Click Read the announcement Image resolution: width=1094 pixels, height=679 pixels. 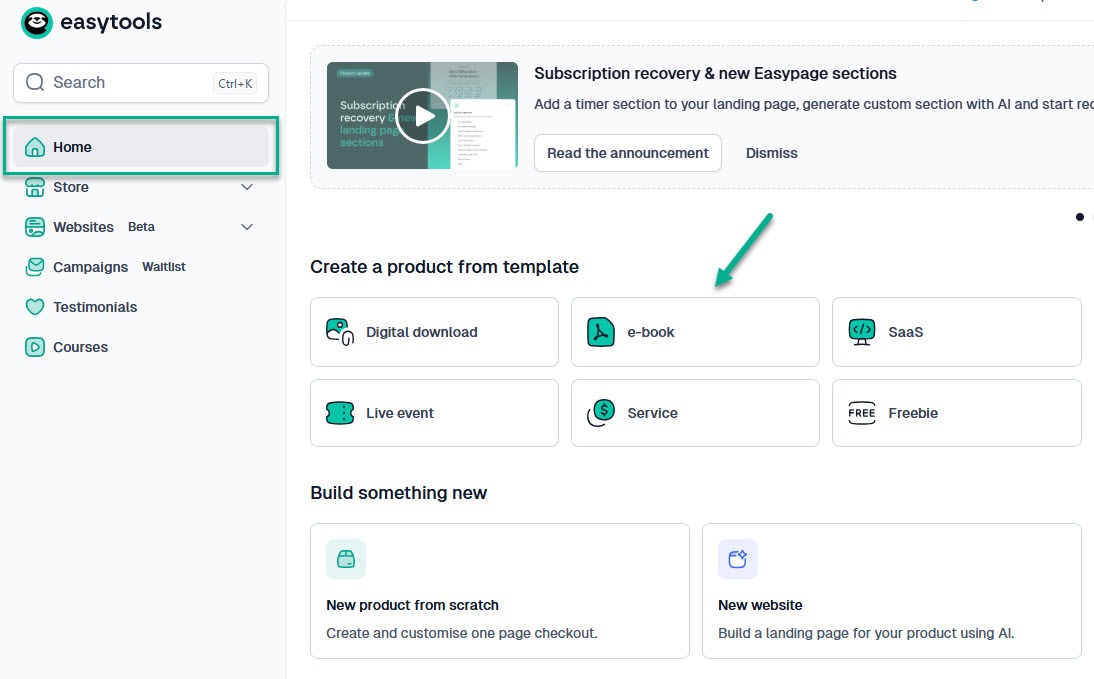point(627,153)
